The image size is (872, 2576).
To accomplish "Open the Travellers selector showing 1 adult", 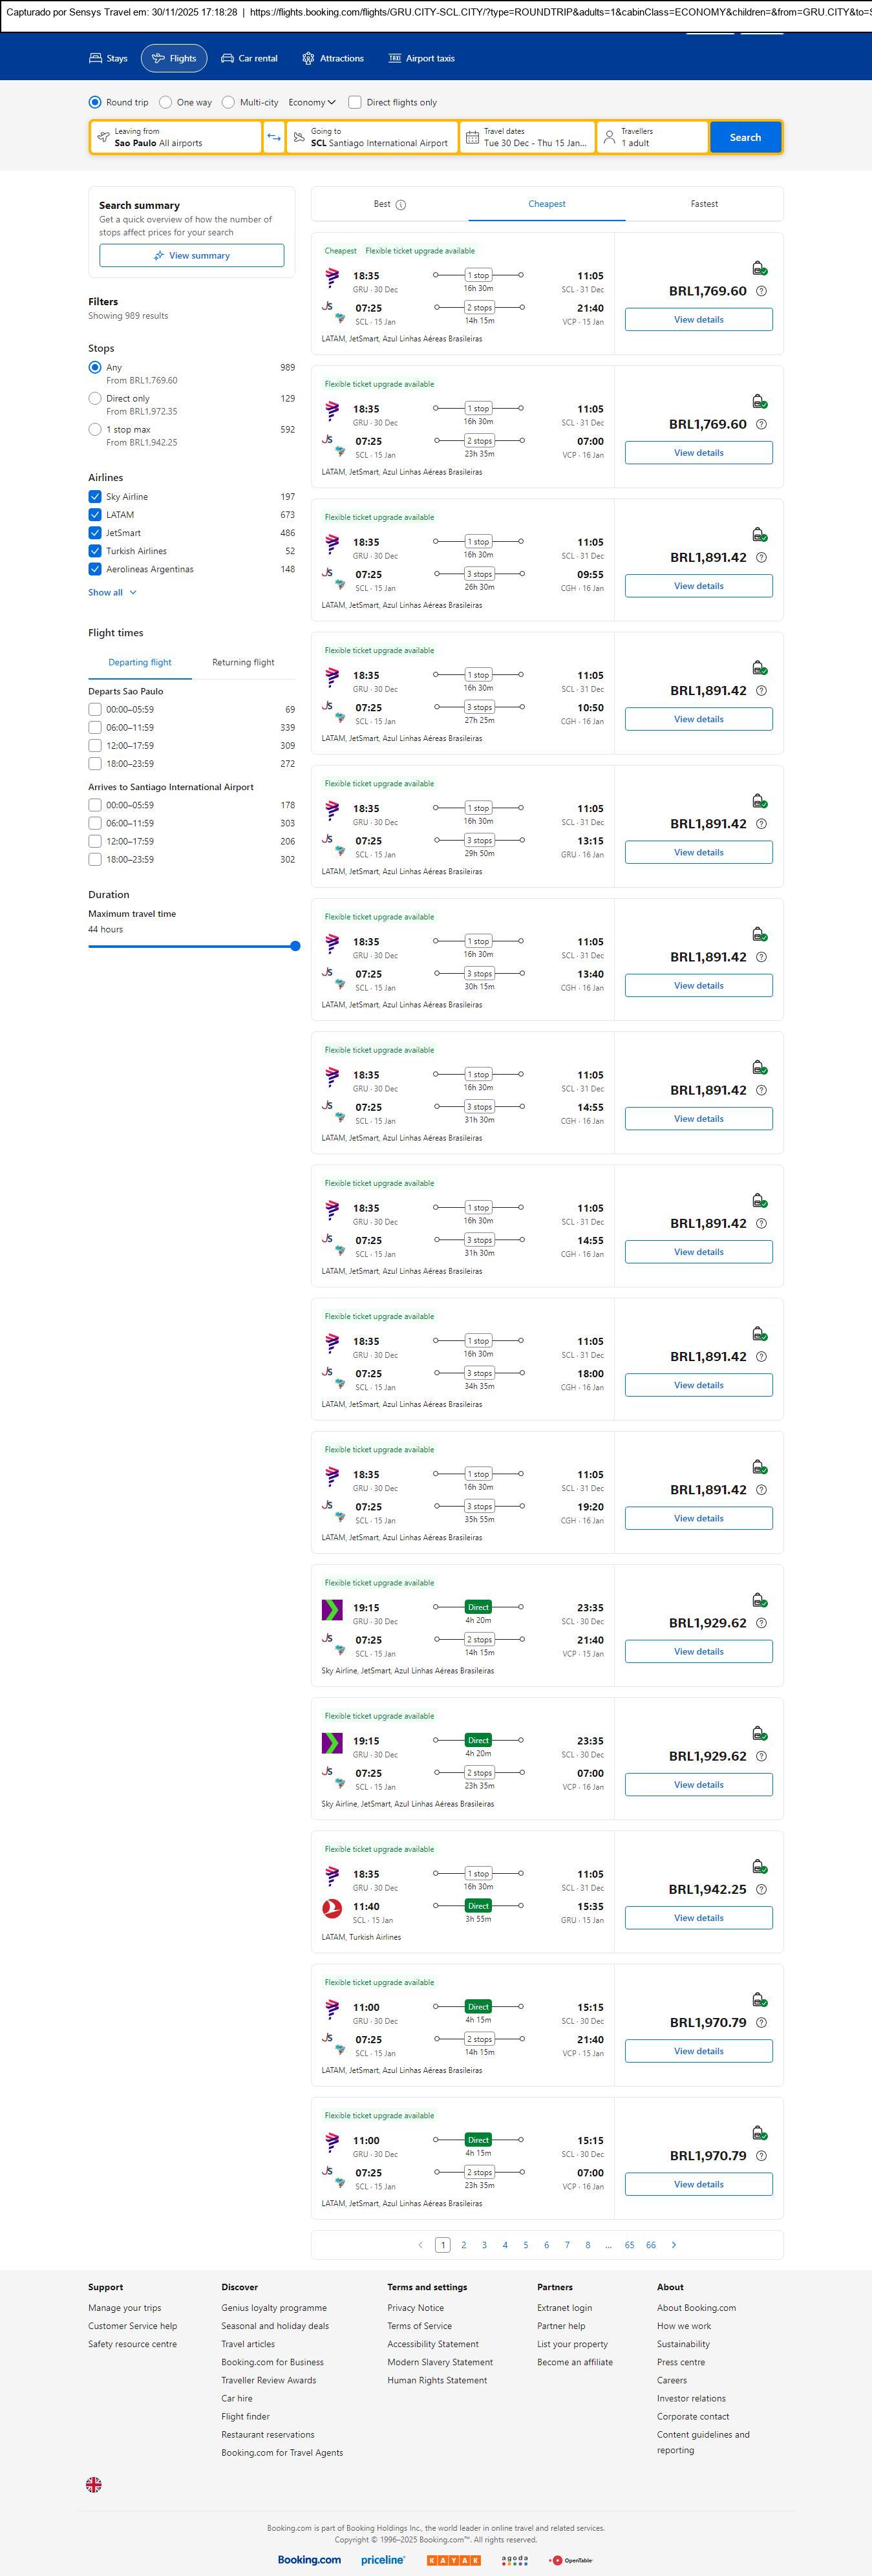I will click(x=652, y=137).
